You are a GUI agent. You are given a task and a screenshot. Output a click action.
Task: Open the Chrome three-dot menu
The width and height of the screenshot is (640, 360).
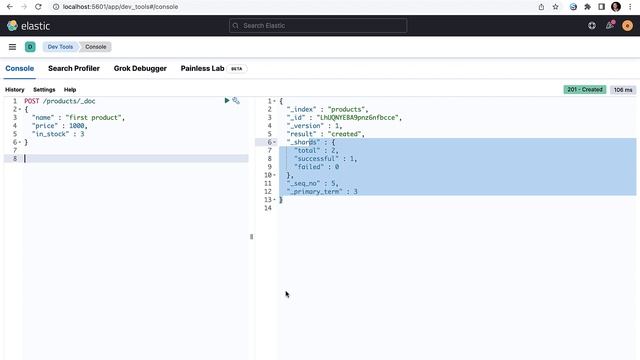(x=630, y=7)
